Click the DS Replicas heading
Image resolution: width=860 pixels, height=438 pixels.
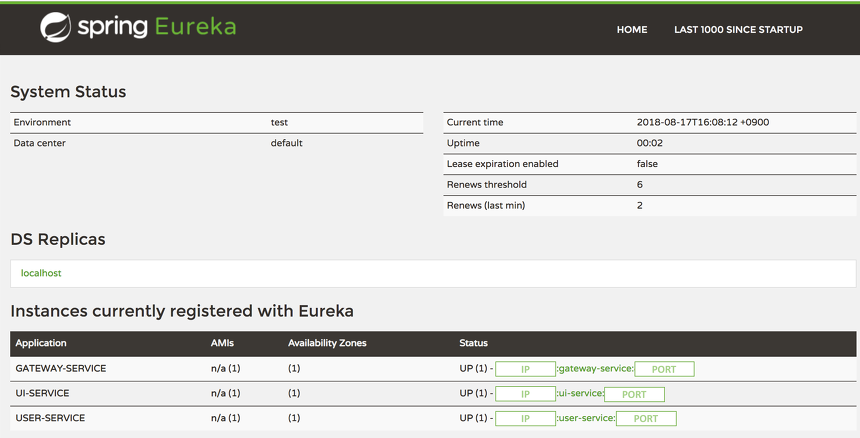pyautogui.click(x=58, y=240)
